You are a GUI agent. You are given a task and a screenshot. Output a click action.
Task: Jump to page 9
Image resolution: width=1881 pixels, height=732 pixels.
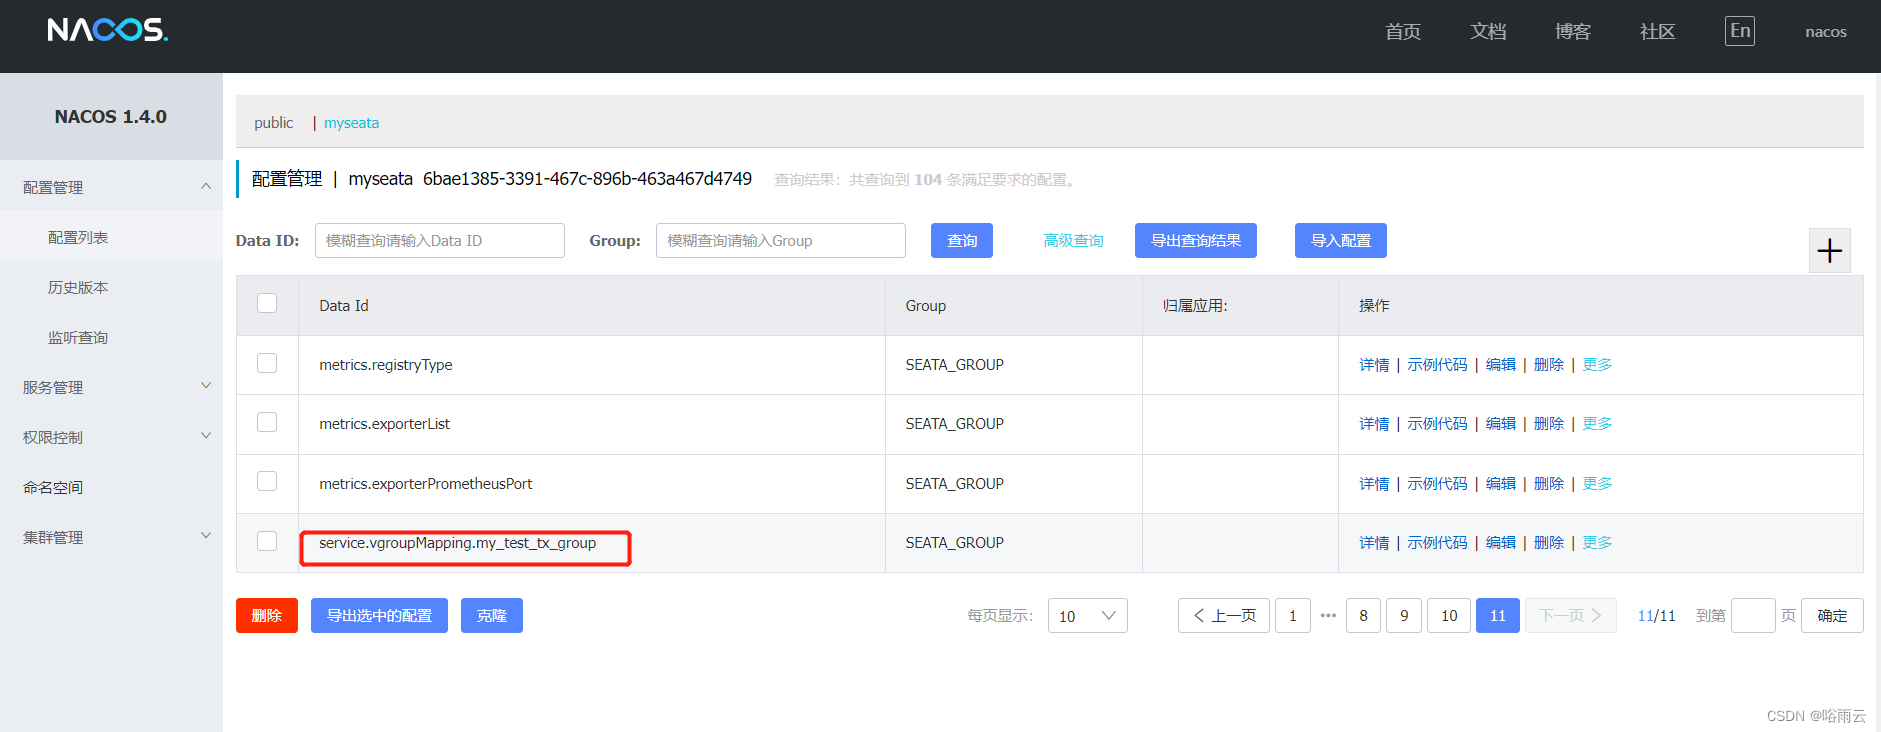[1404, 616]
